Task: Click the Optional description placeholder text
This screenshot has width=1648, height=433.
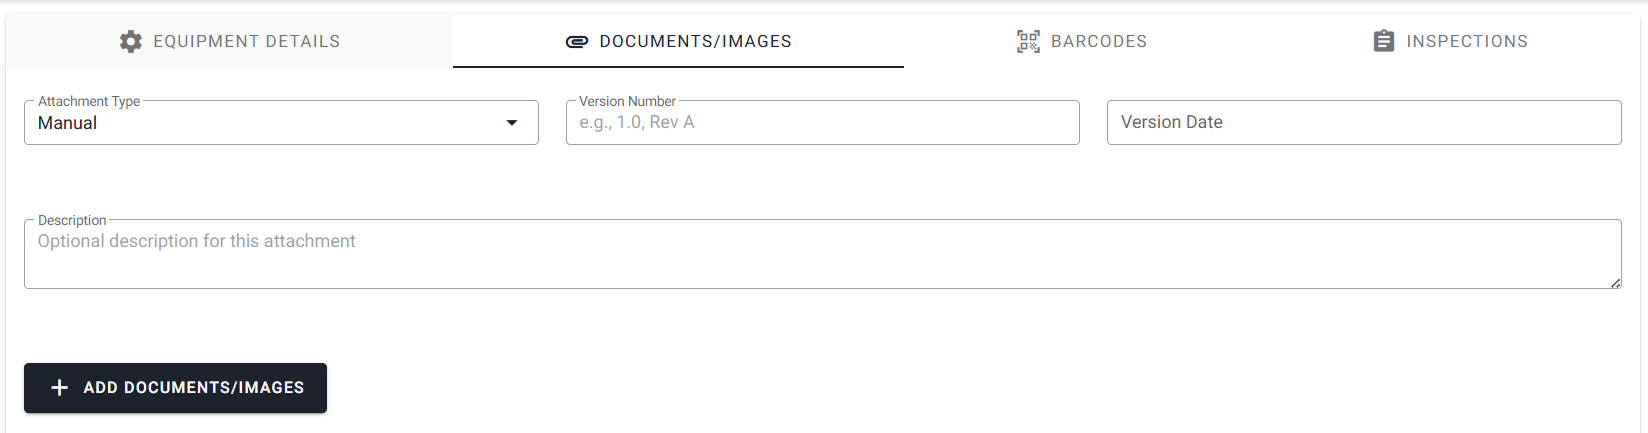Action: [197, 241]
